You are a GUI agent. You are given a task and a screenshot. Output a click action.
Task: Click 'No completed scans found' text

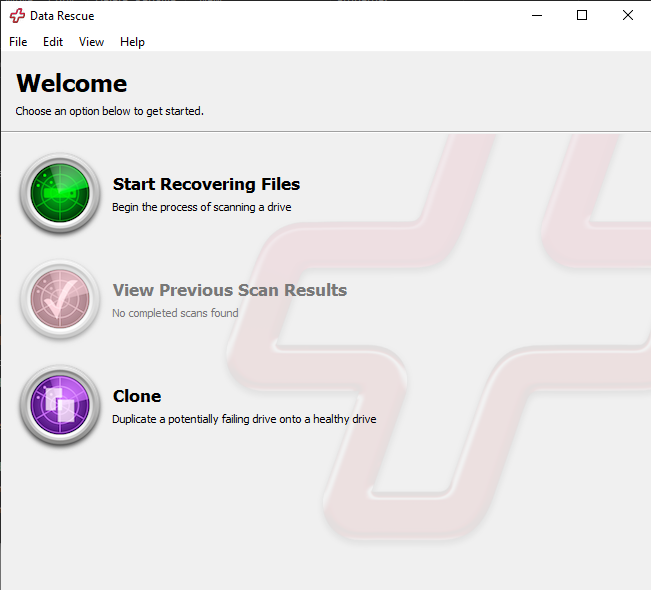coord(175,313)
